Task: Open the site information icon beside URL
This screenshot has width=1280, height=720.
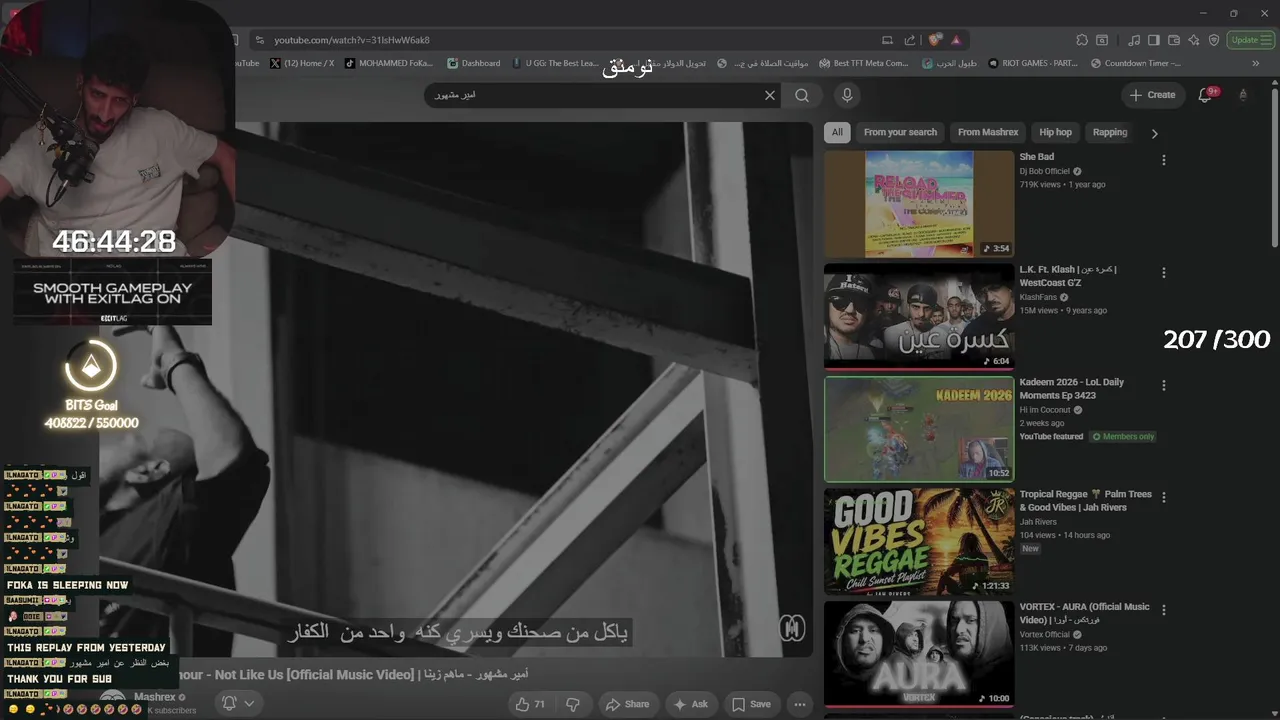Action: point(260,40)
